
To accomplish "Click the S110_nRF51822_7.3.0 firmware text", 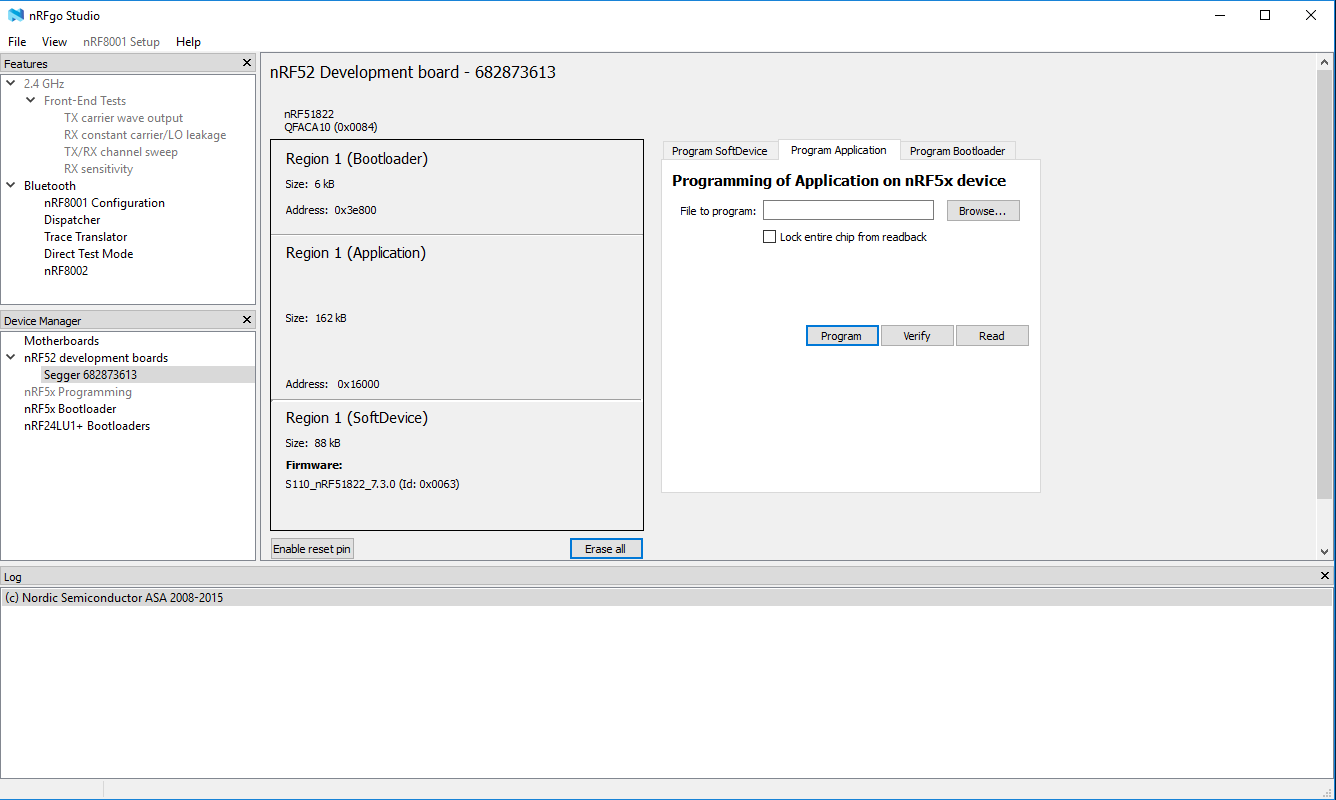I will pyautogui.click(x=372, y=484).
